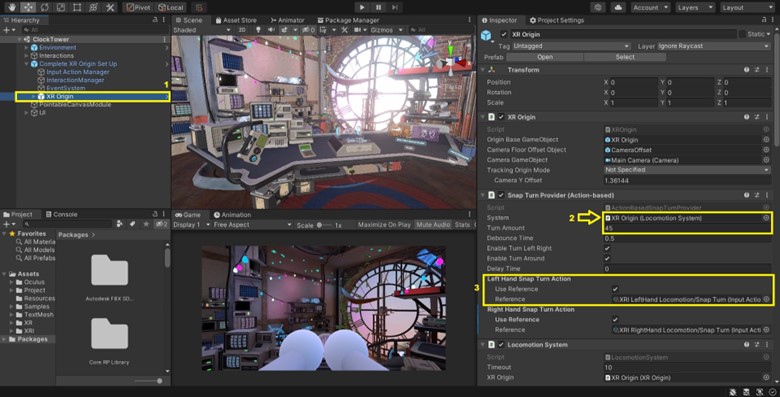Click the Pause button
Viewport: 780px width, 397px height.
point(379,7)
